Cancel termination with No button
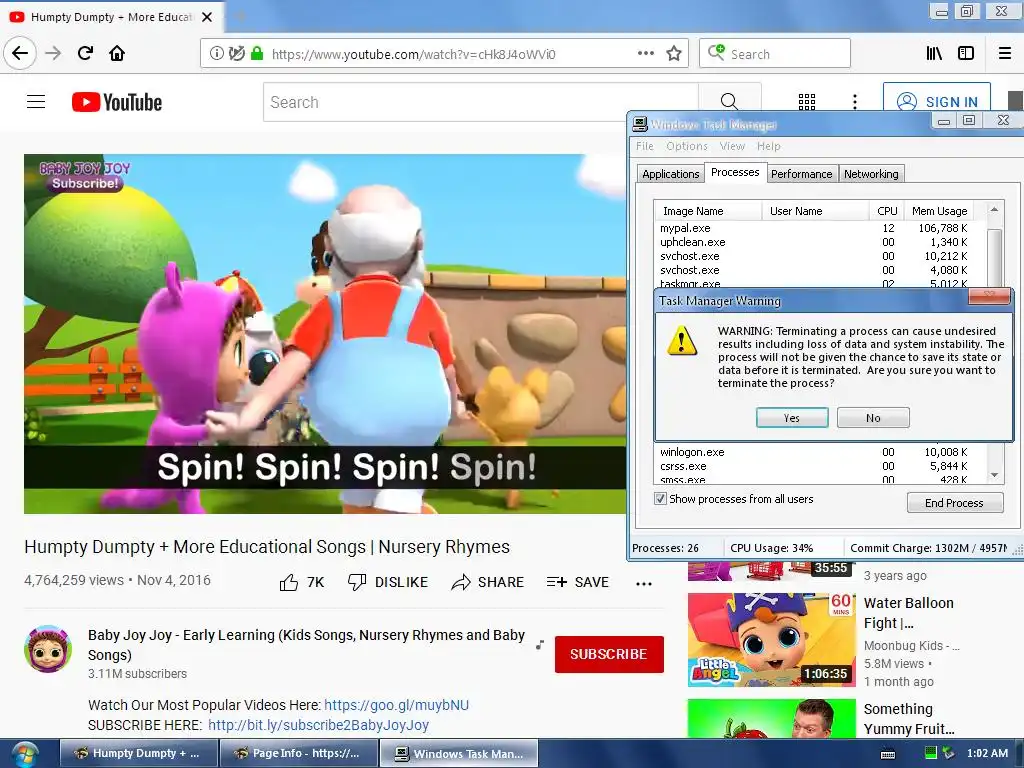This screenshot has height=768, width=1024. click(873, 418)
